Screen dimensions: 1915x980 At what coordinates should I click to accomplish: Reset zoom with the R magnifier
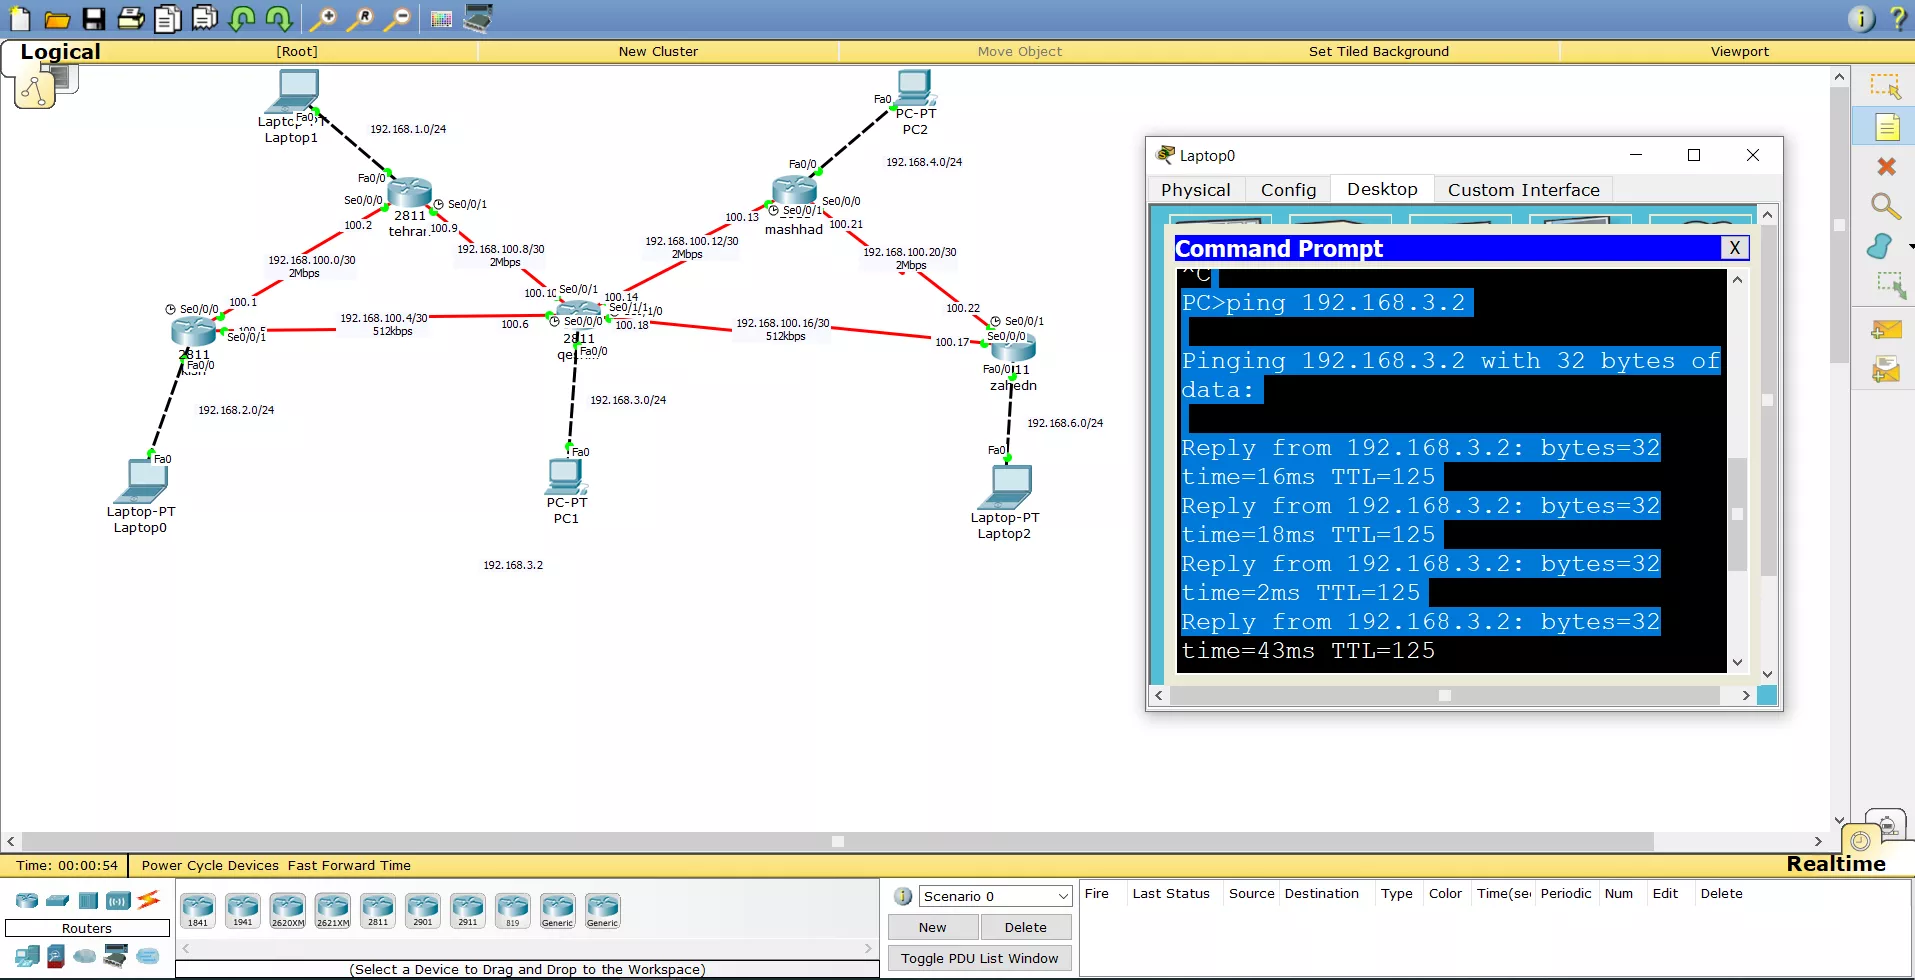pyautogui.click(x=361, y=18)
